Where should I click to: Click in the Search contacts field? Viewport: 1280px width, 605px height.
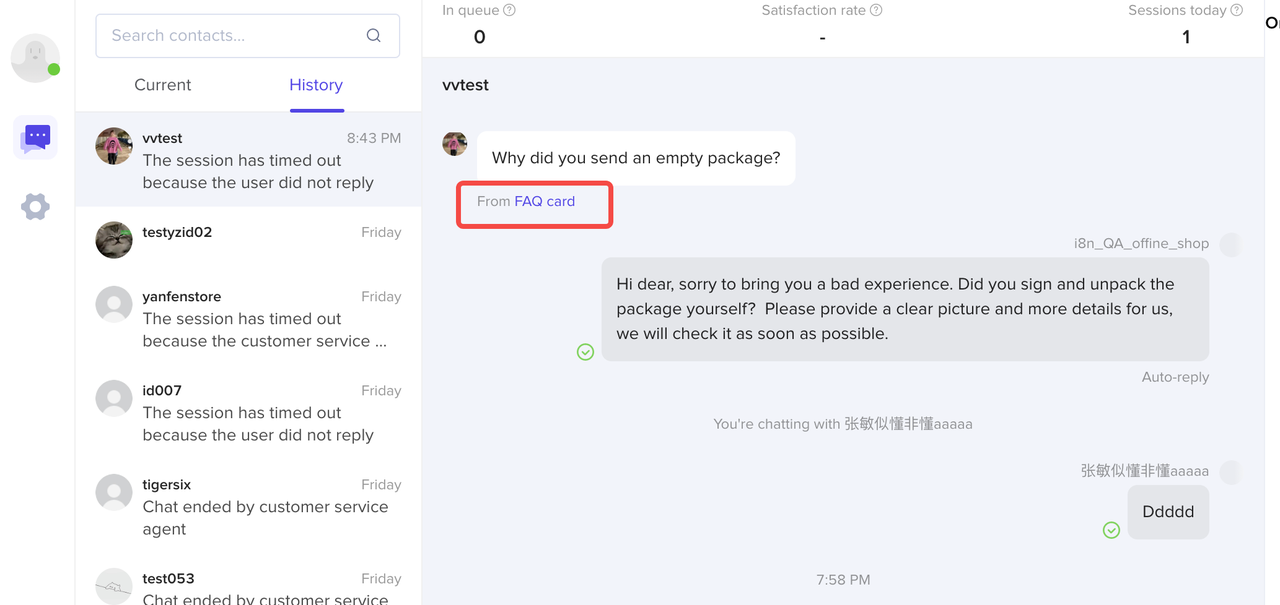(230, 36)
